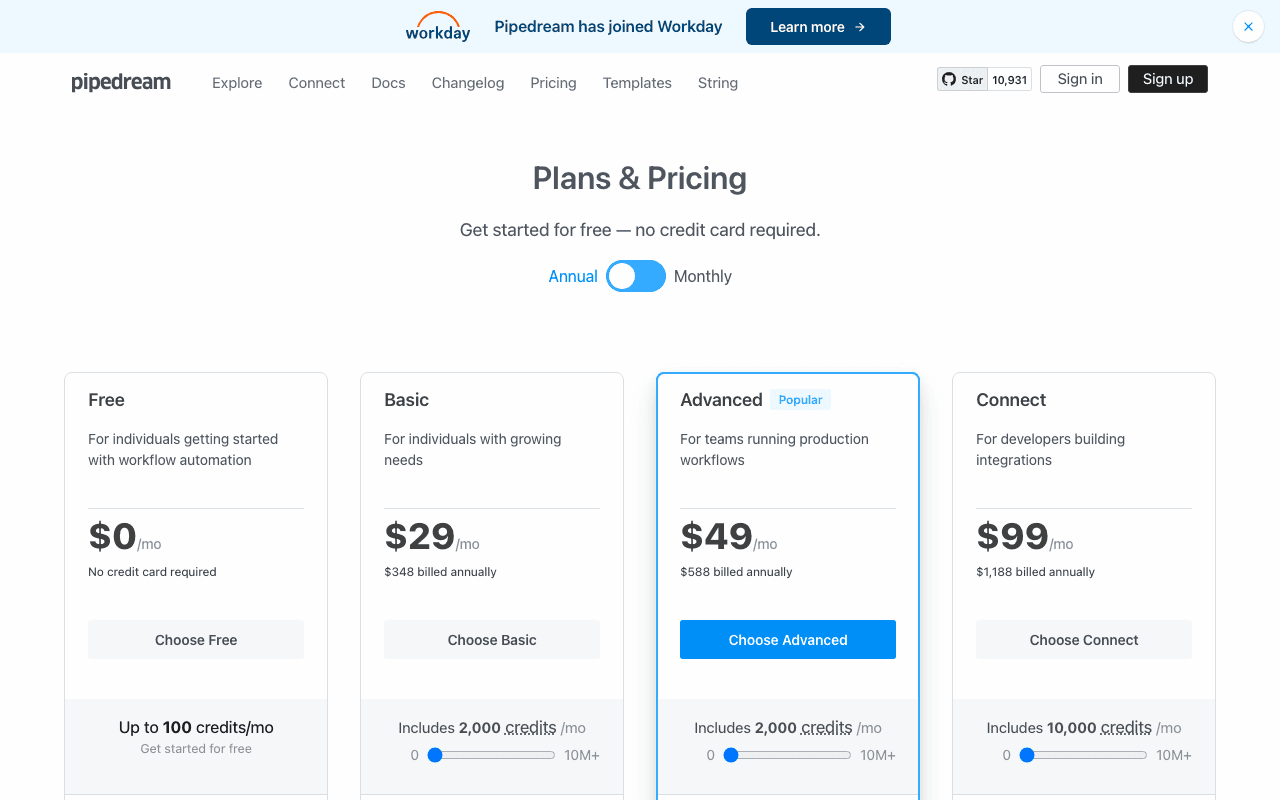Click the credits tooltip in Advanced plan
This screenshot has height=800, width=1280.
(x=826, y=728)
